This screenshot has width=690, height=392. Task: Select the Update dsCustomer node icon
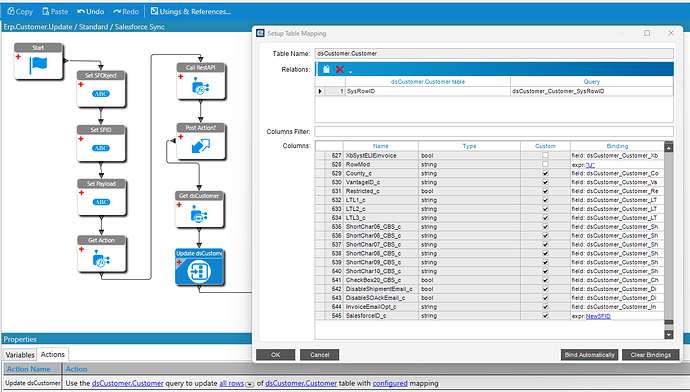(199, 271)
